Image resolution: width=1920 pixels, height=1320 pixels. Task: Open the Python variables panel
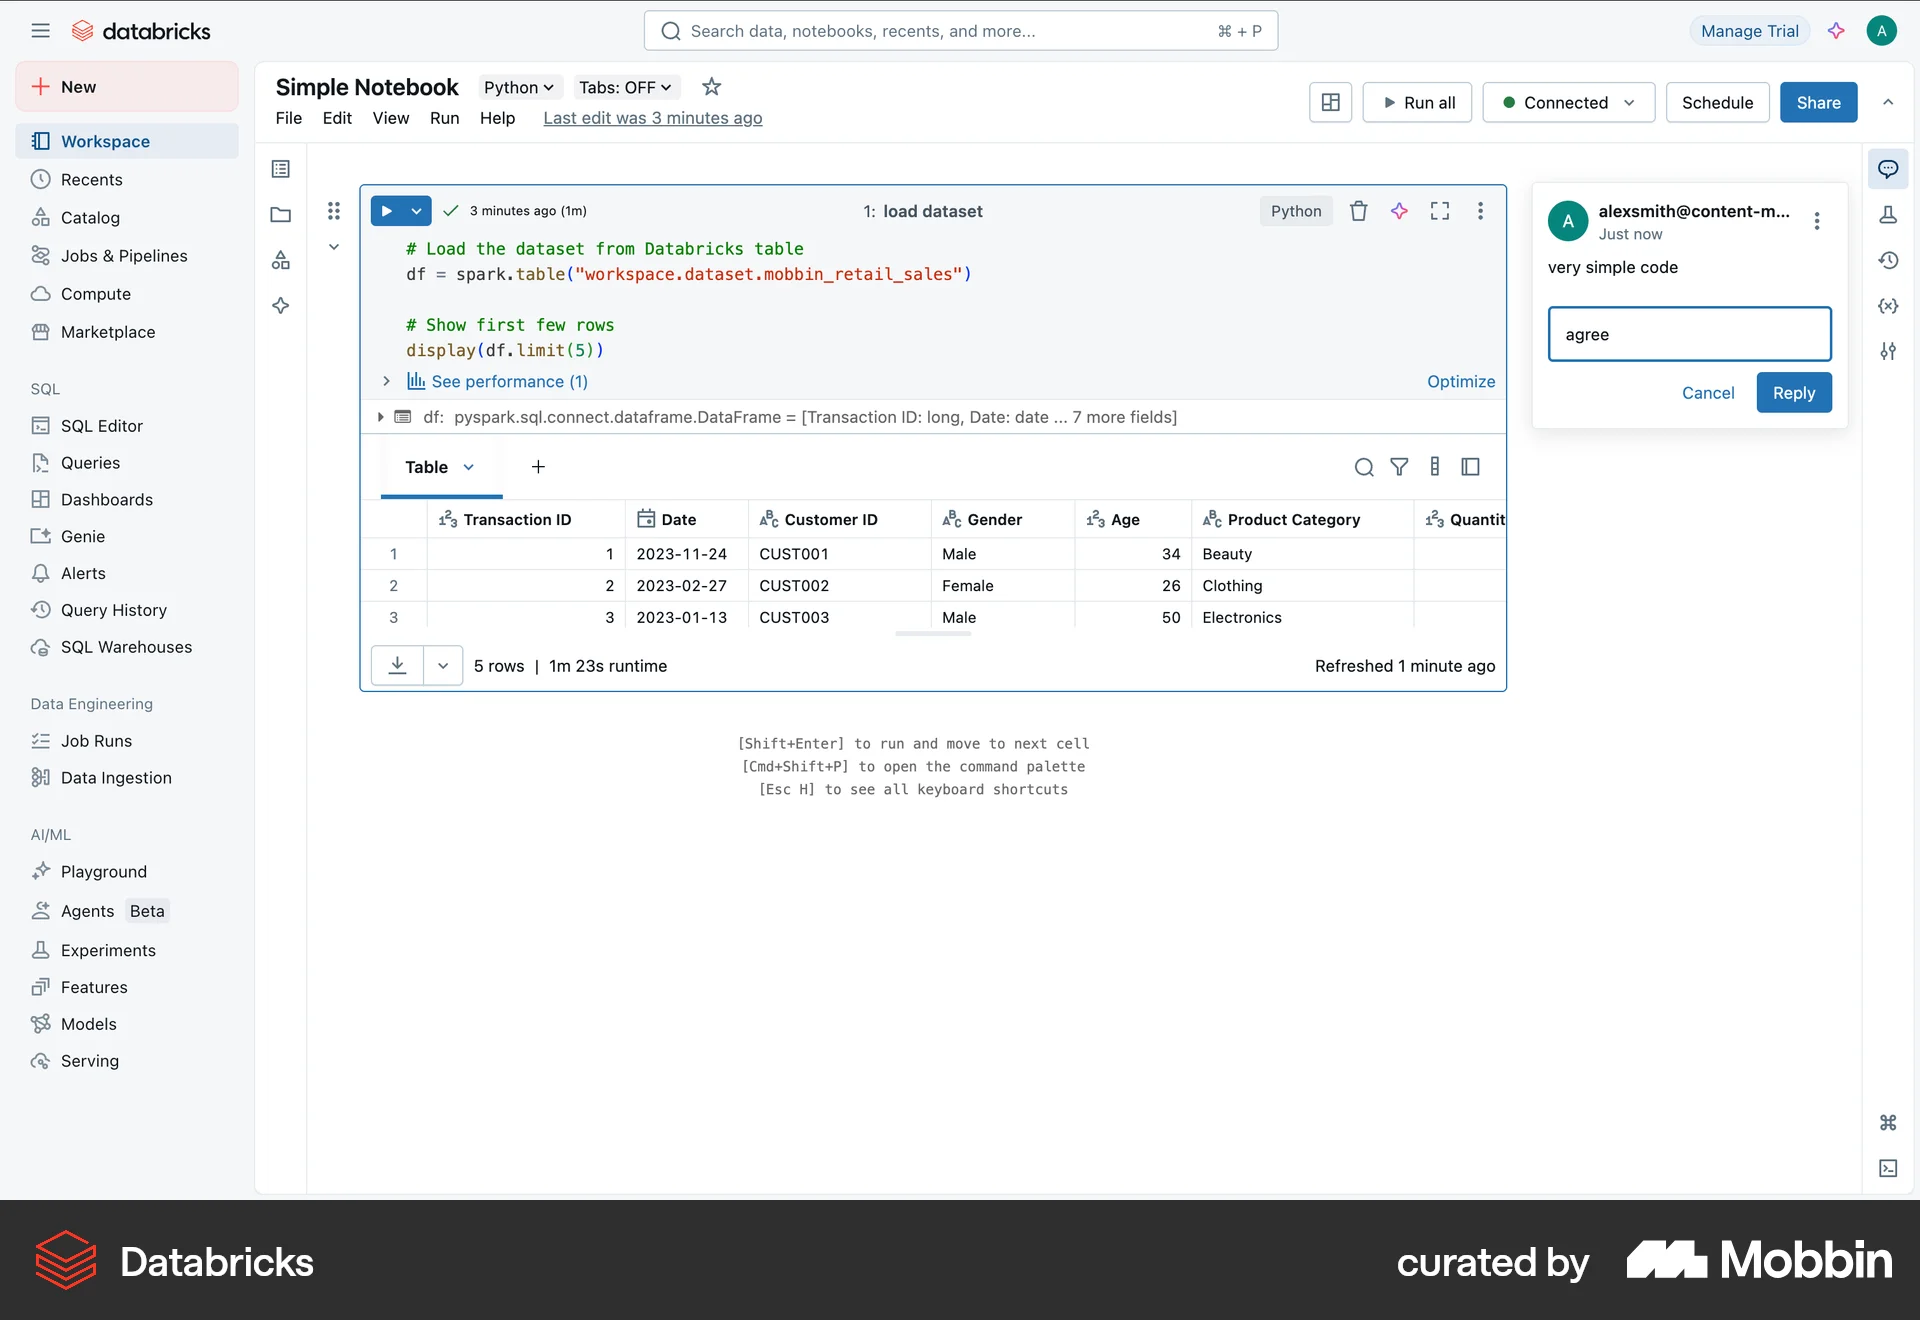[x=1889, y=306]
